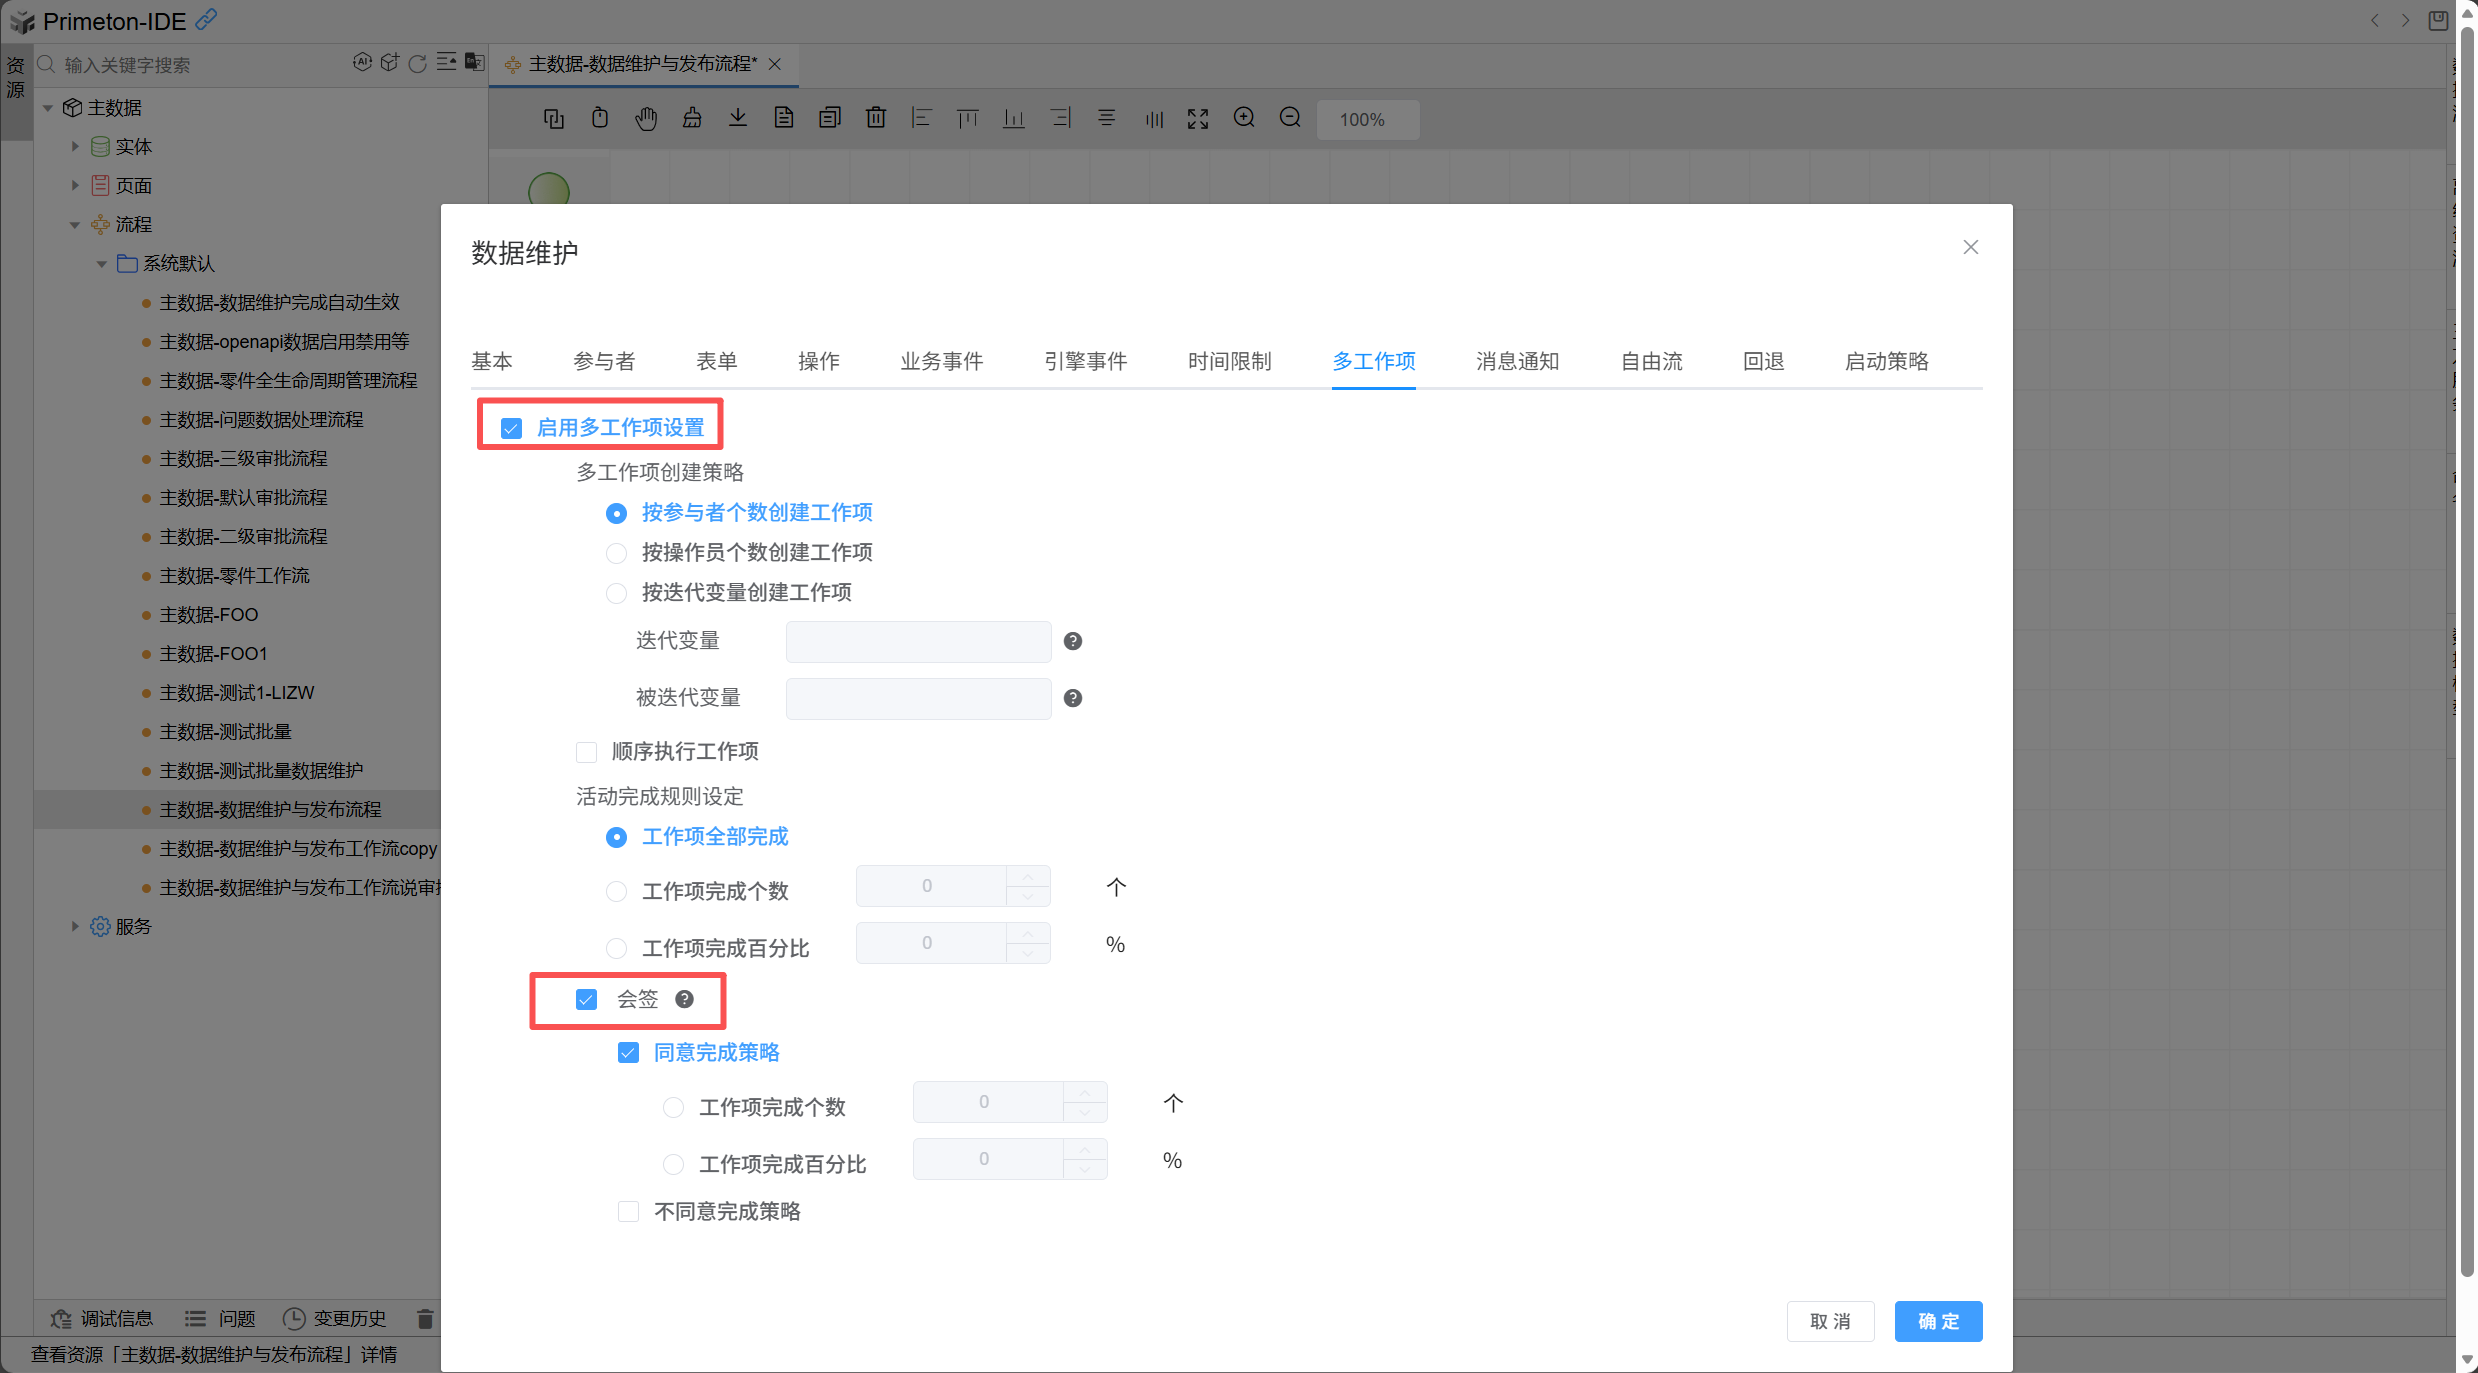Click the 取消 button
Image resolution: width=2478 pixels, height=1373 pixels.
(1829, 1321)
